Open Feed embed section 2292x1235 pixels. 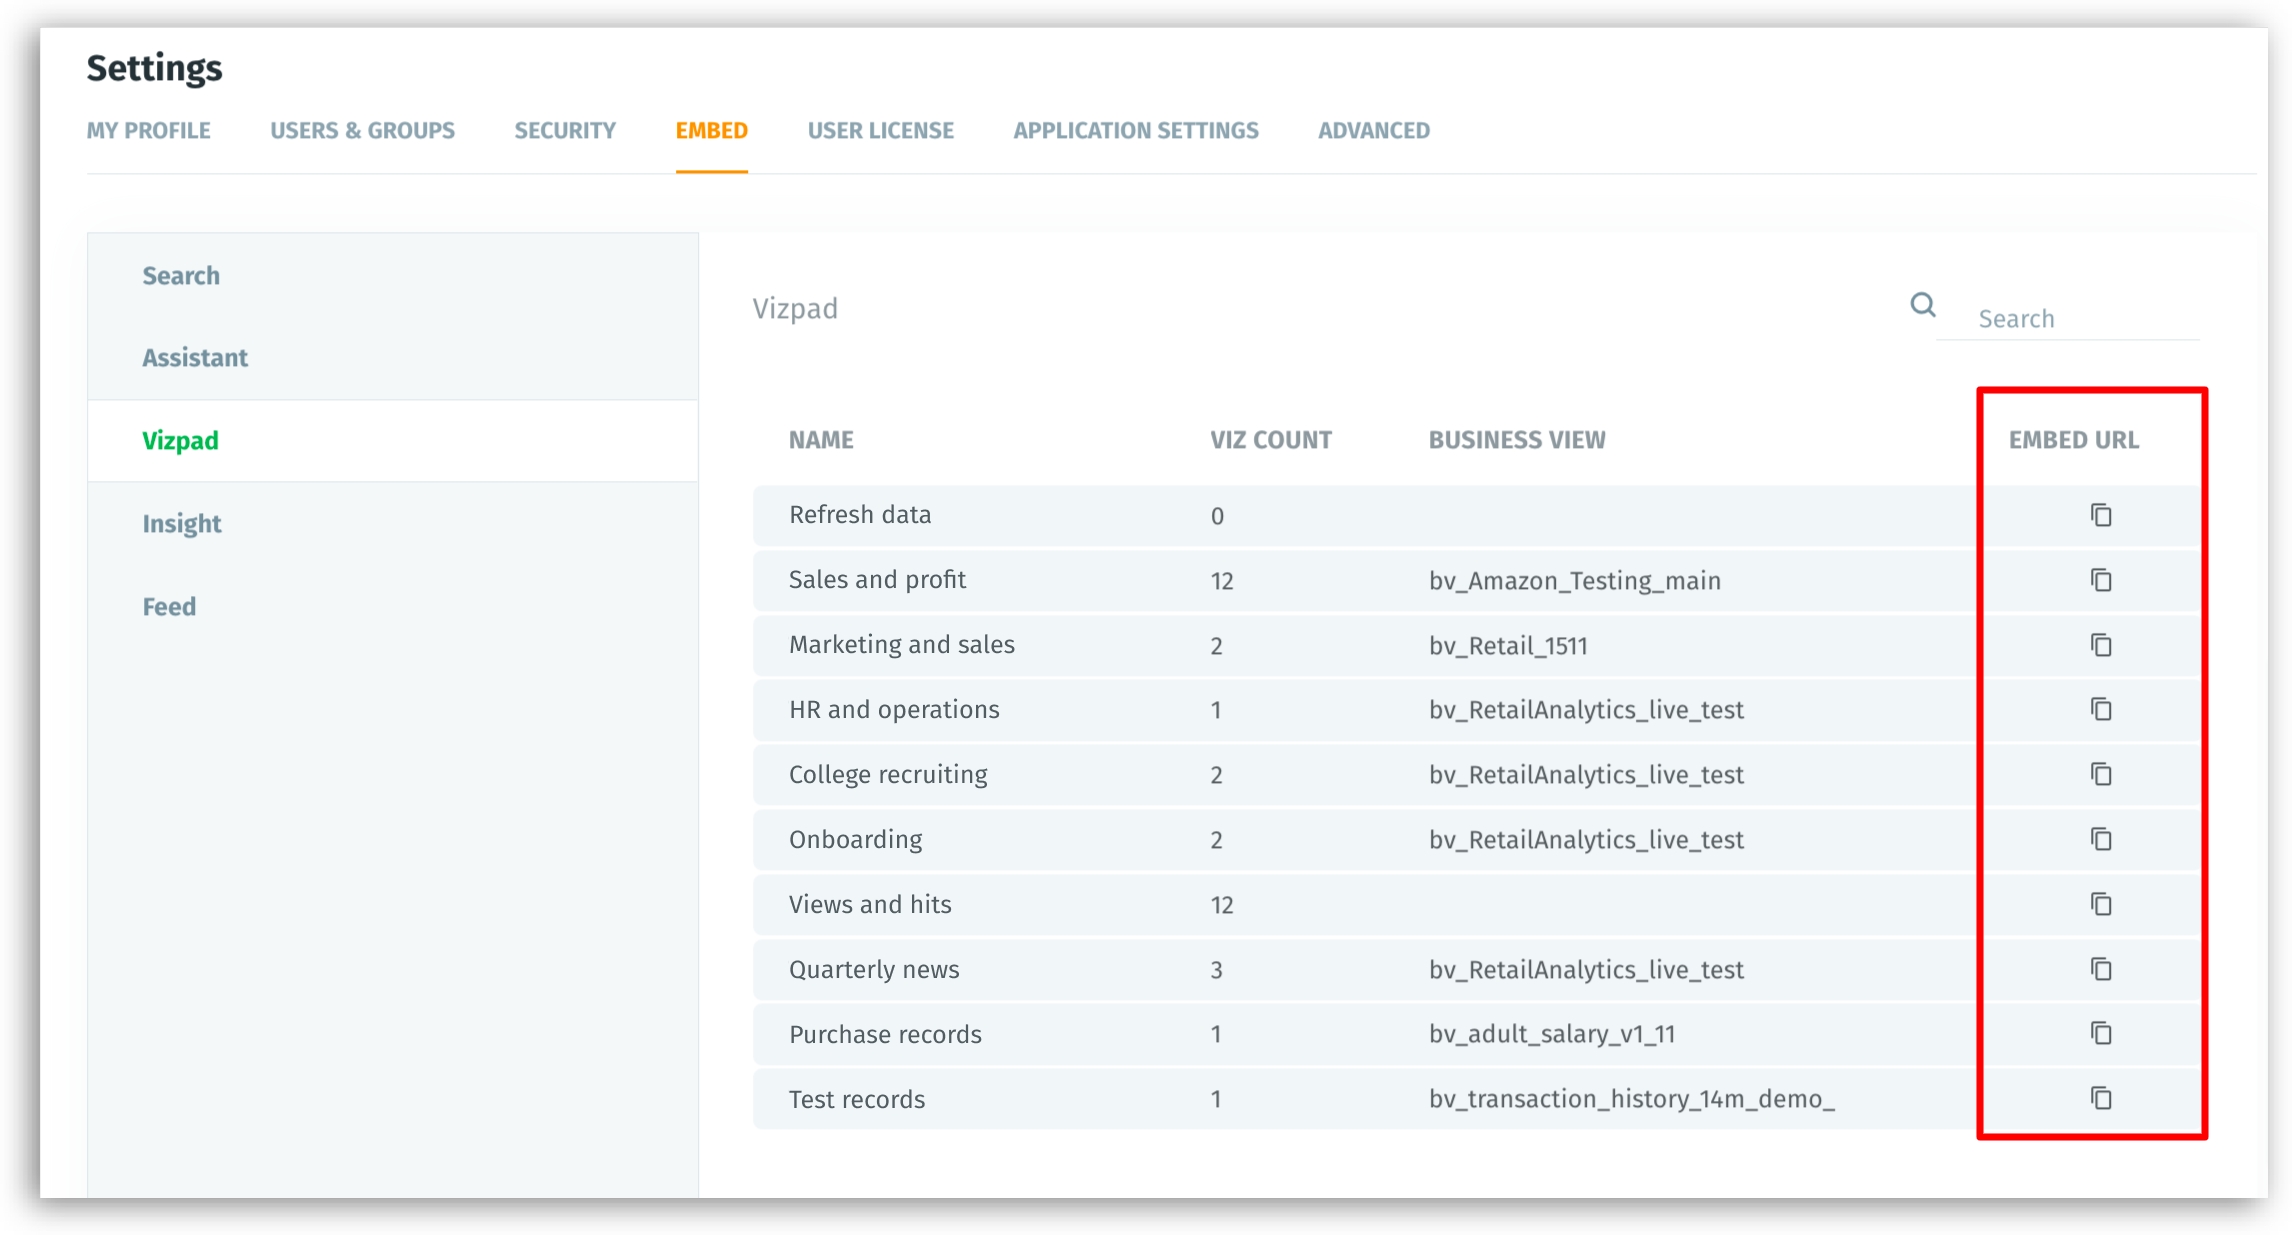tap(169, 607)
